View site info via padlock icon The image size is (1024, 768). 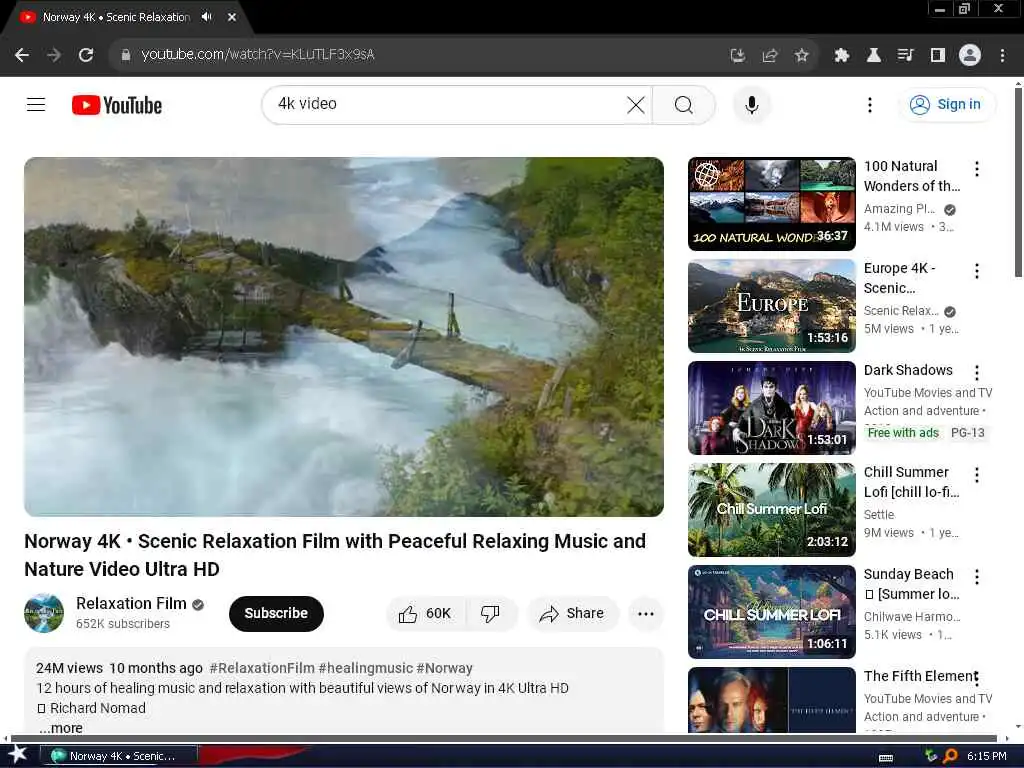pyautogui.click(x=126, y=55)
